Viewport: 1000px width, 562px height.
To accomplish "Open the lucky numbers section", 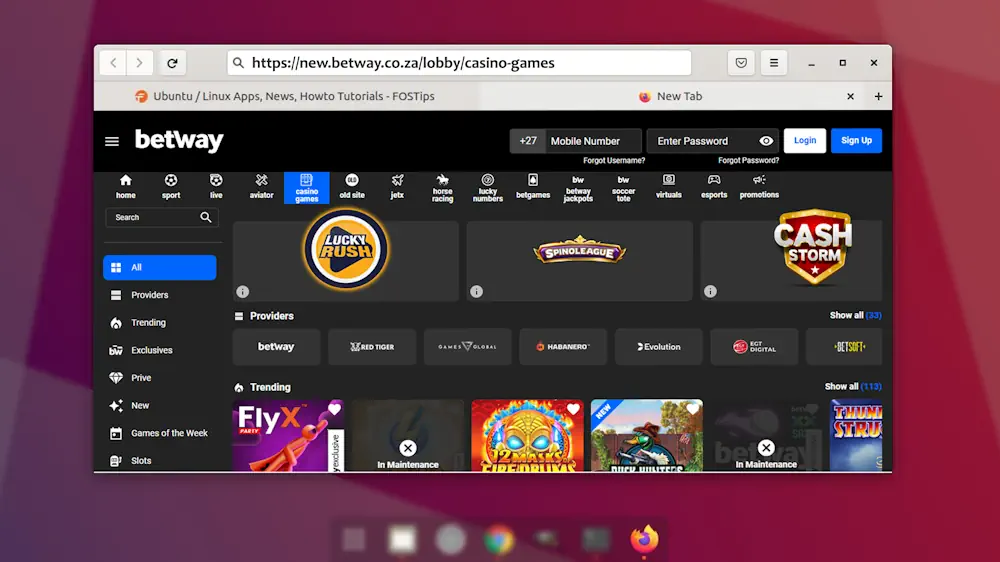I will pos(488,188).
